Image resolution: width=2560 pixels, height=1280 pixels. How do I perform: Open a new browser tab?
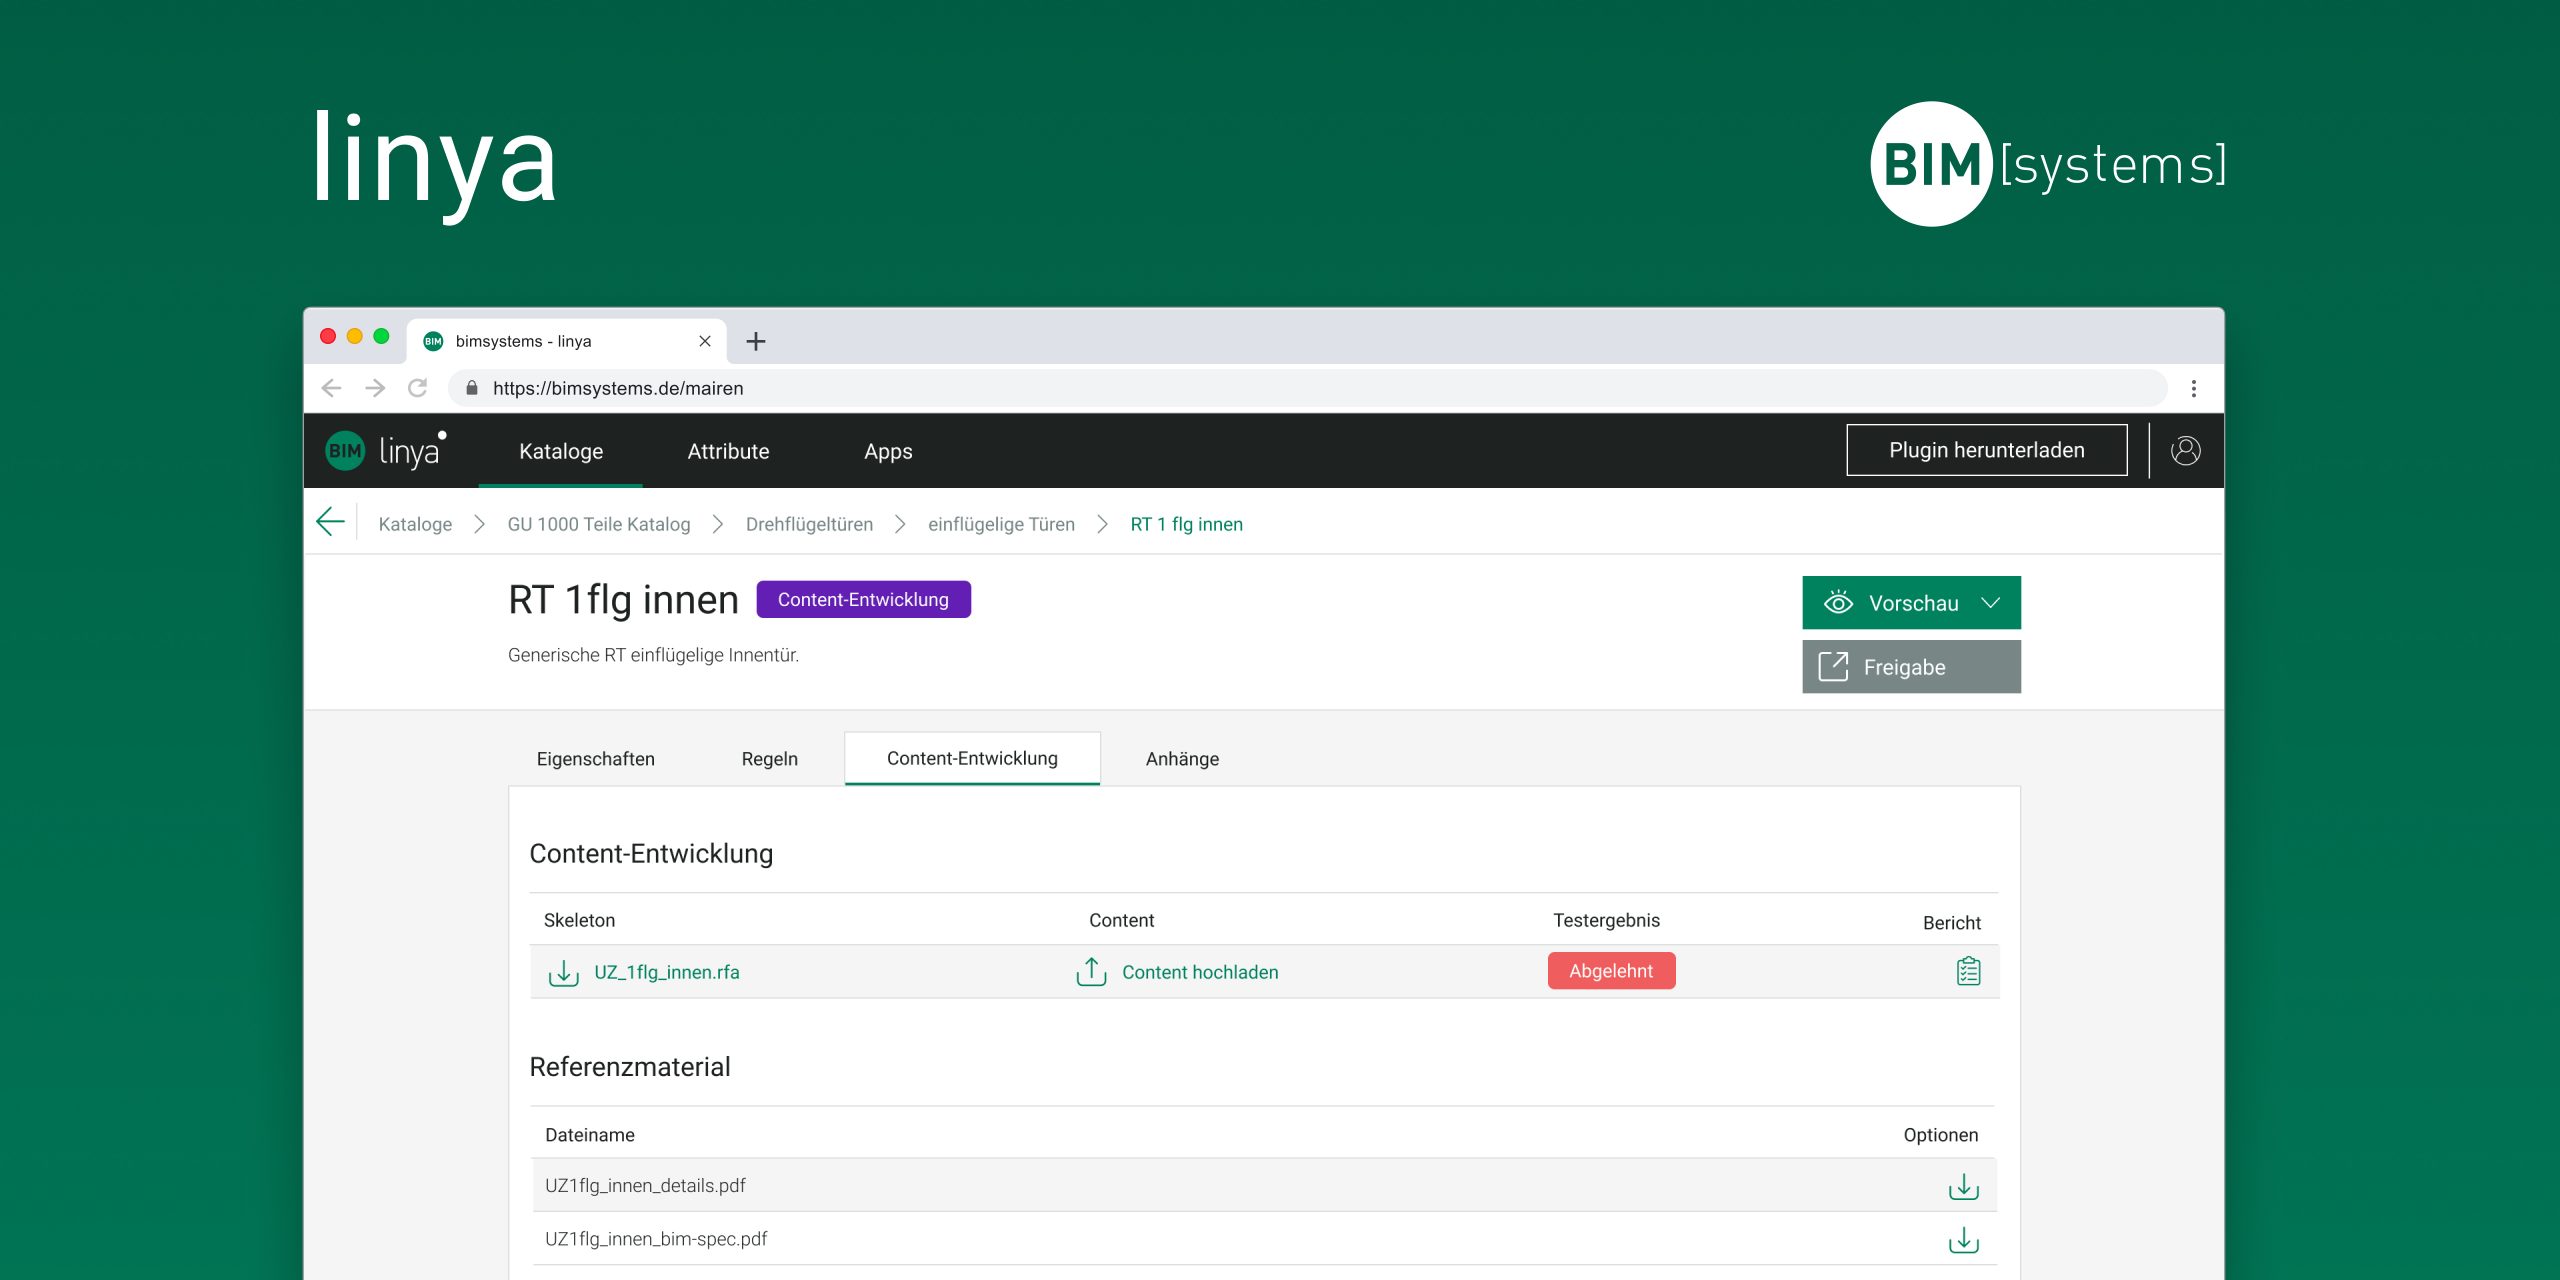click(x=756, y=341)
